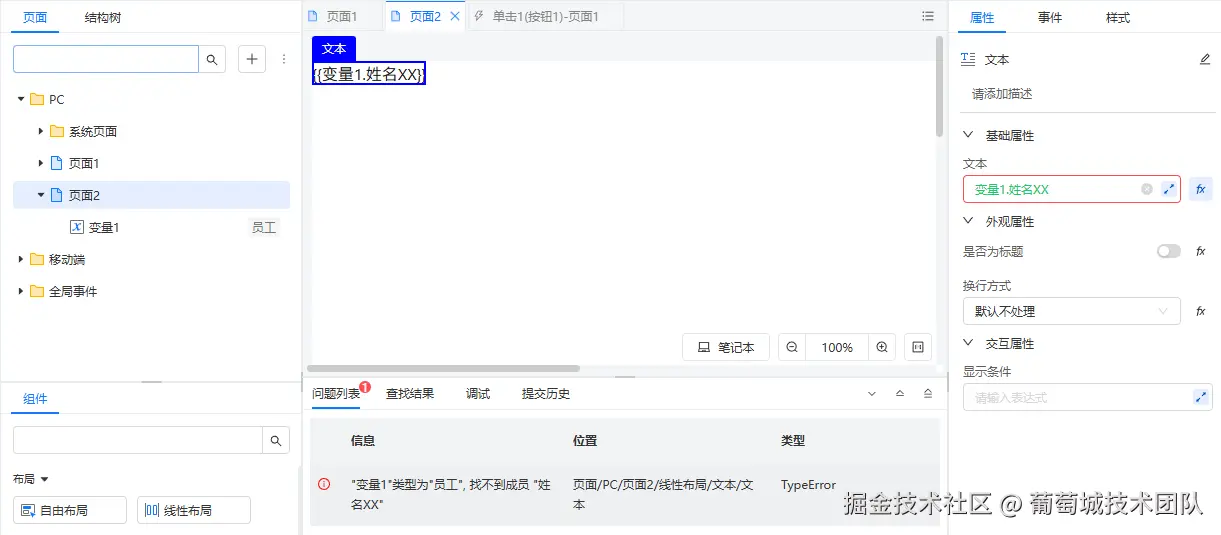Click the canvas vertical scrollbar
Image resolution: width=1221 pixels, height=535 pixels.
click(x=939, y=86)
